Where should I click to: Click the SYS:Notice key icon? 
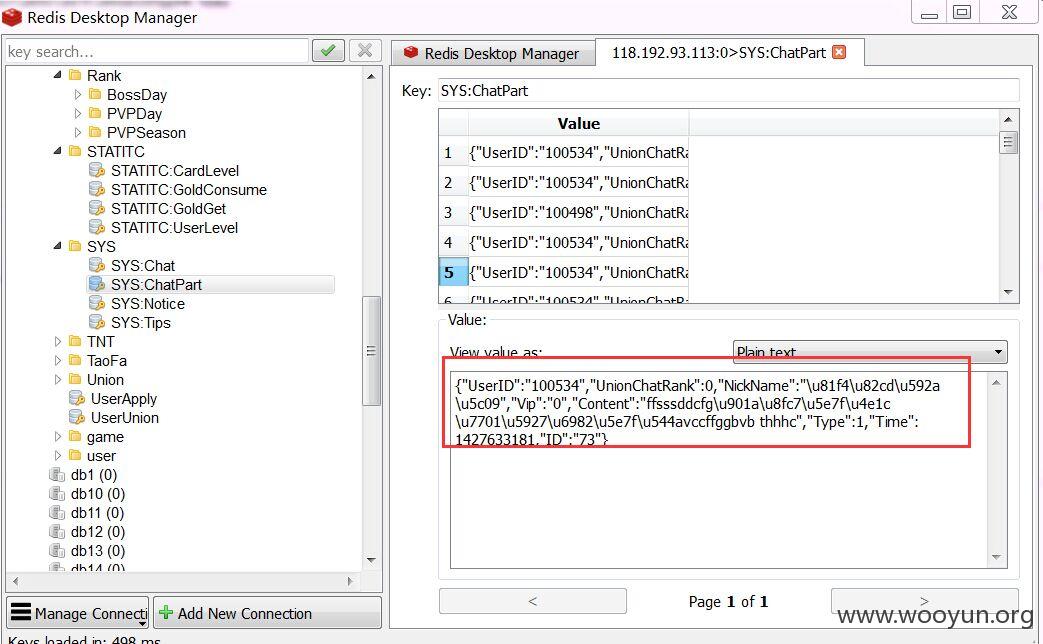coord(96,303)
